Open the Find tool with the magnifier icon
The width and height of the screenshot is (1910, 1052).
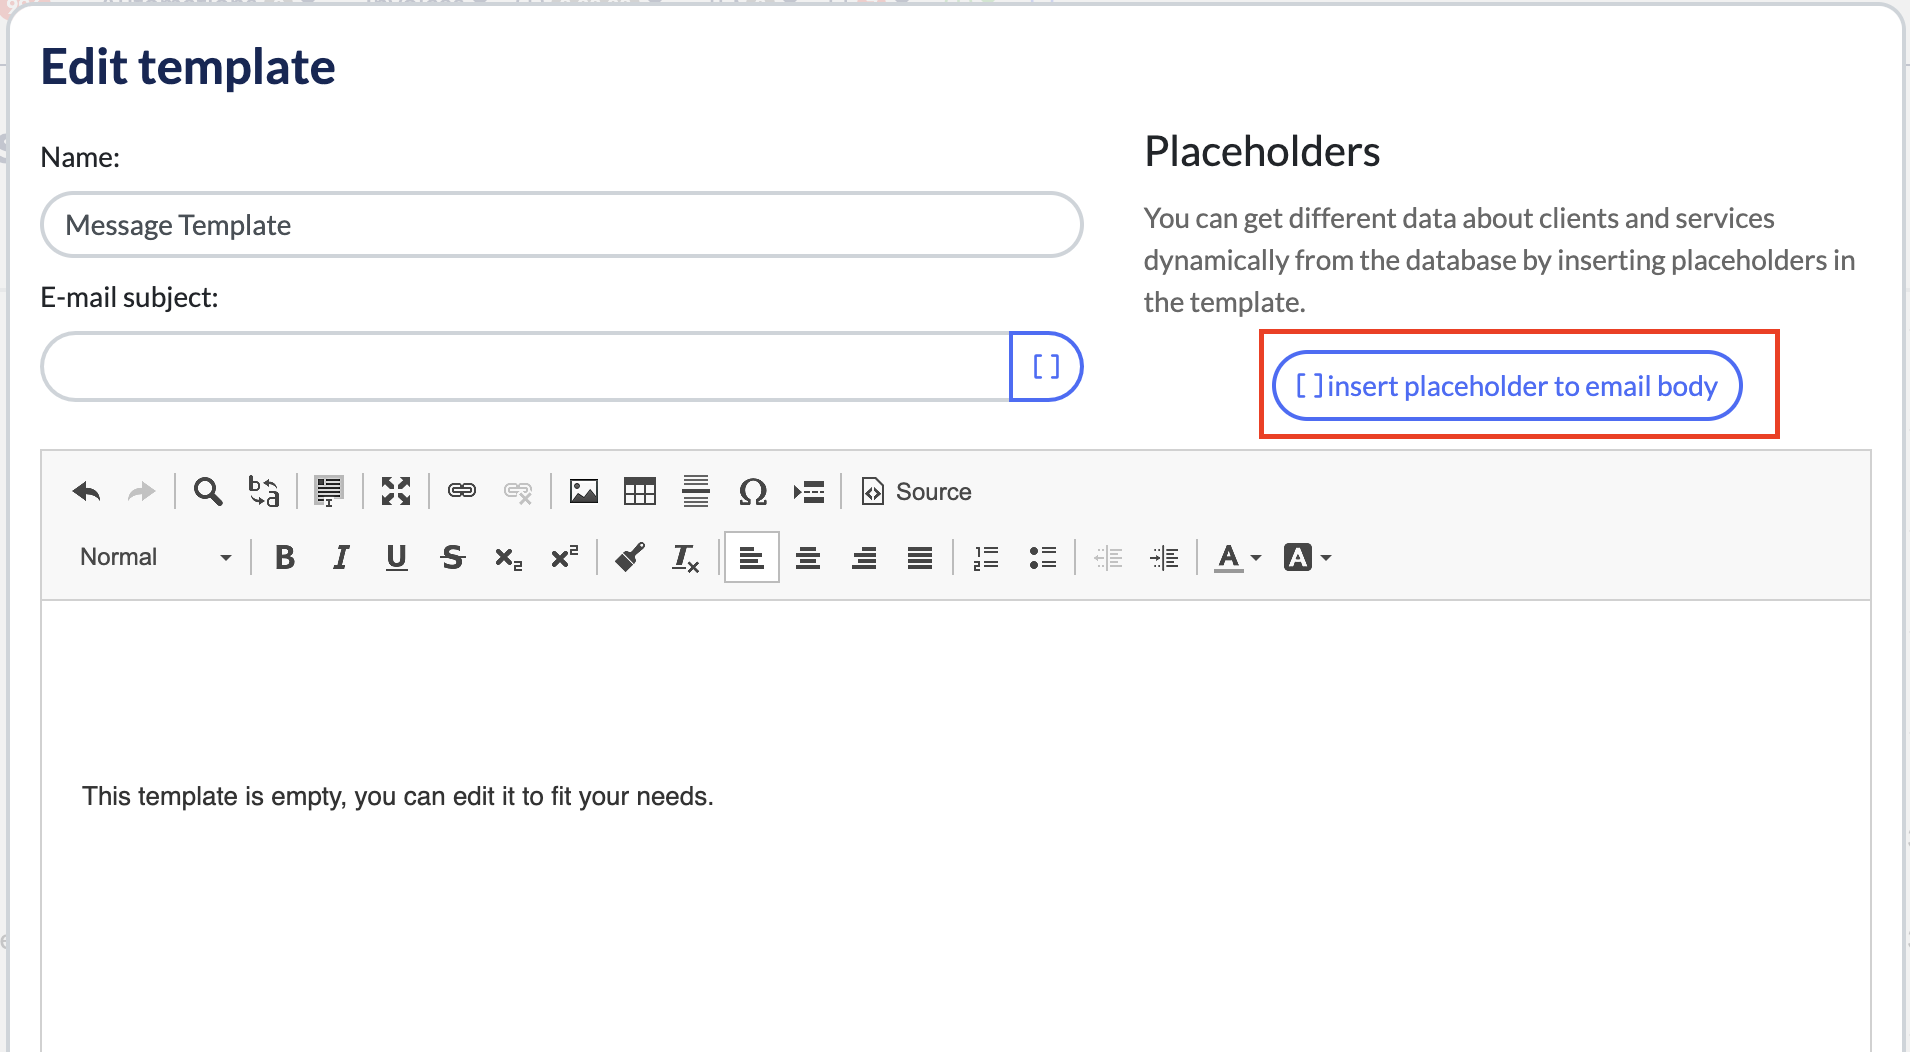pos(207,491)
